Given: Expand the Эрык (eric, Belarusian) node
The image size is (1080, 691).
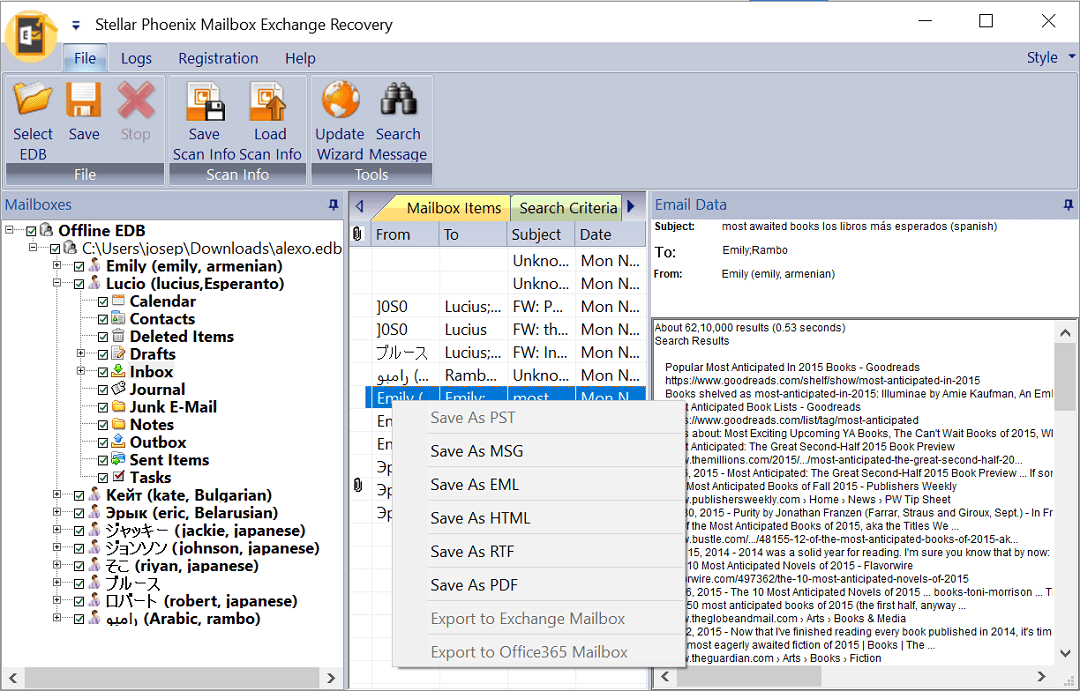Looking at the screenshot, I should (57, 512).
